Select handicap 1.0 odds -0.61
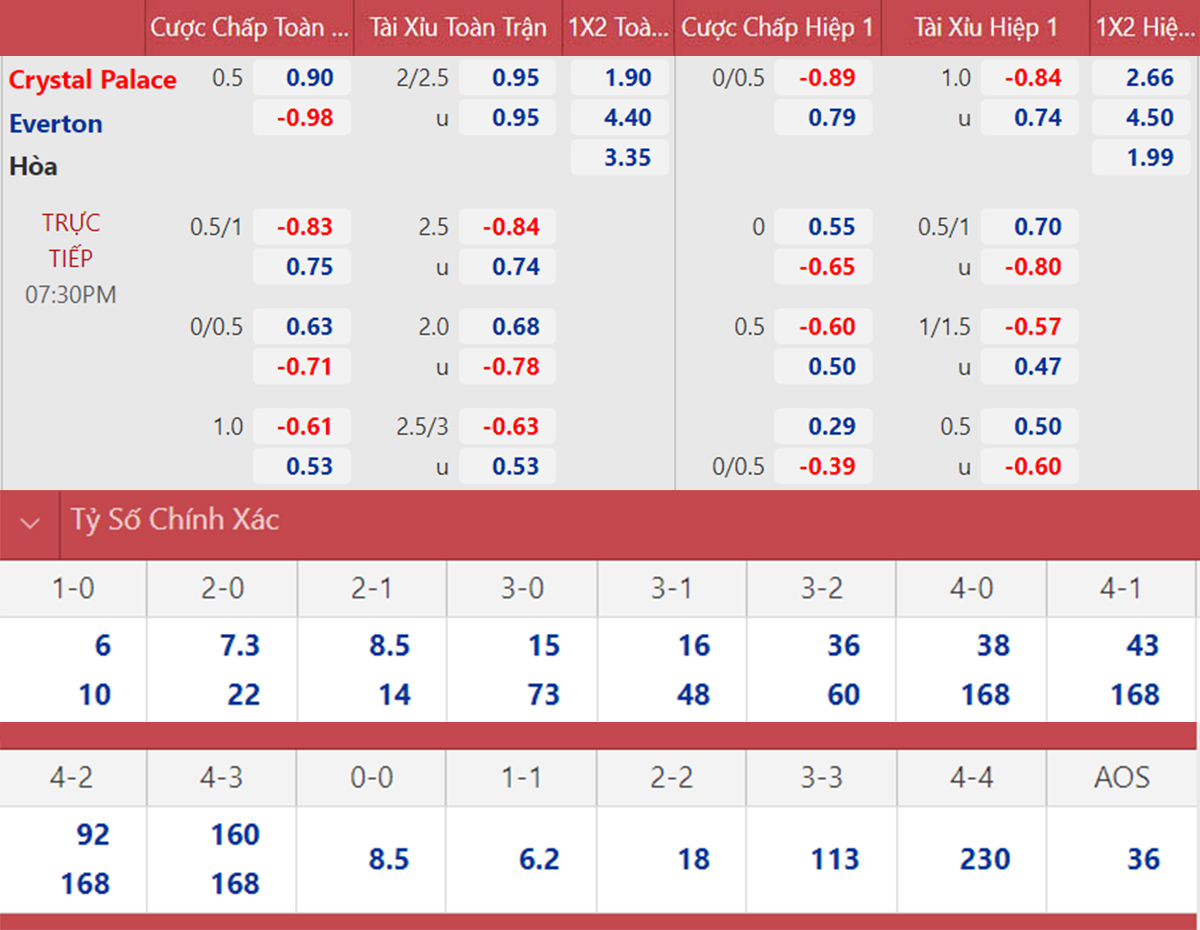This screenshot has width=1200, height=930. pos(302,427)
